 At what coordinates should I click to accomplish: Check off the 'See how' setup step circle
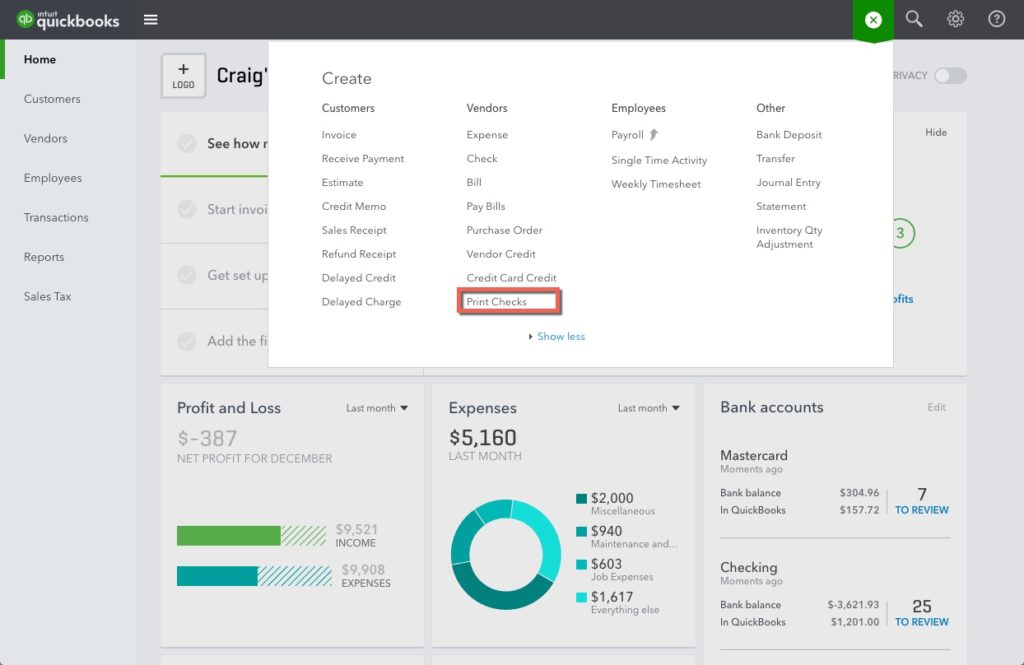click(186, 143)
